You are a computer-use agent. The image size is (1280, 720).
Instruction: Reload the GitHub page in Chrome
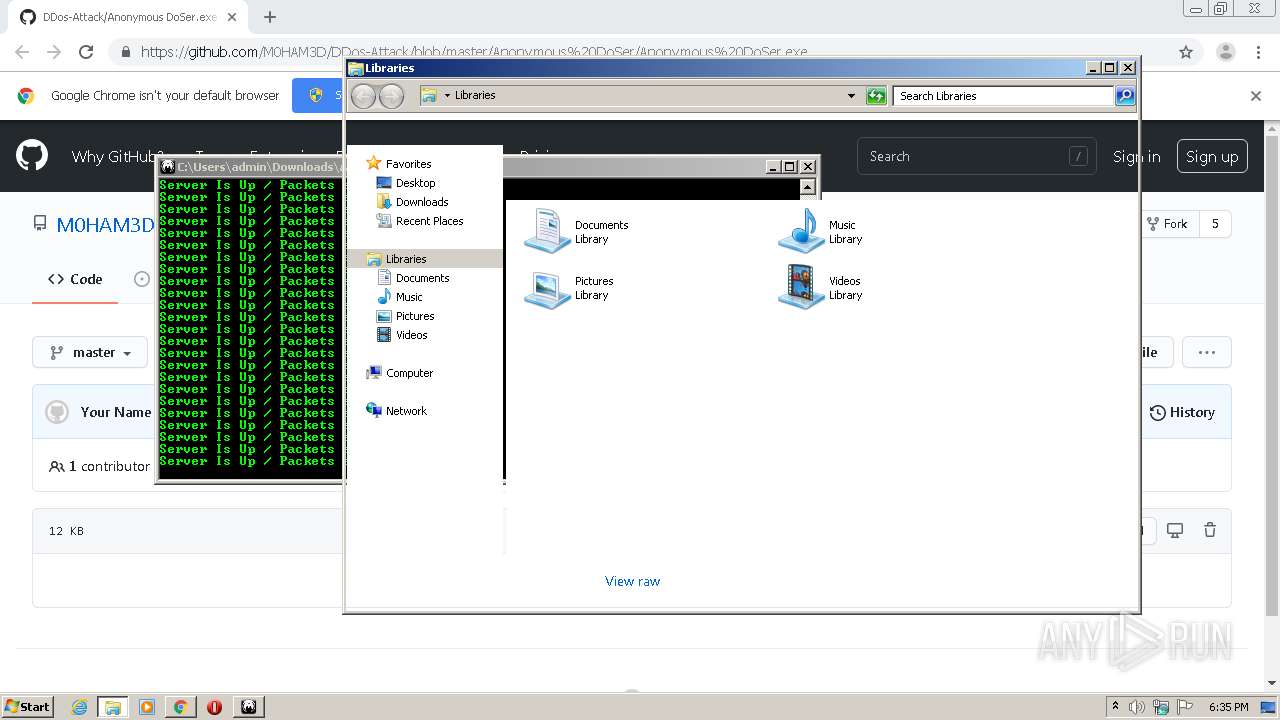pyautogui.click(x=86, y=52)
